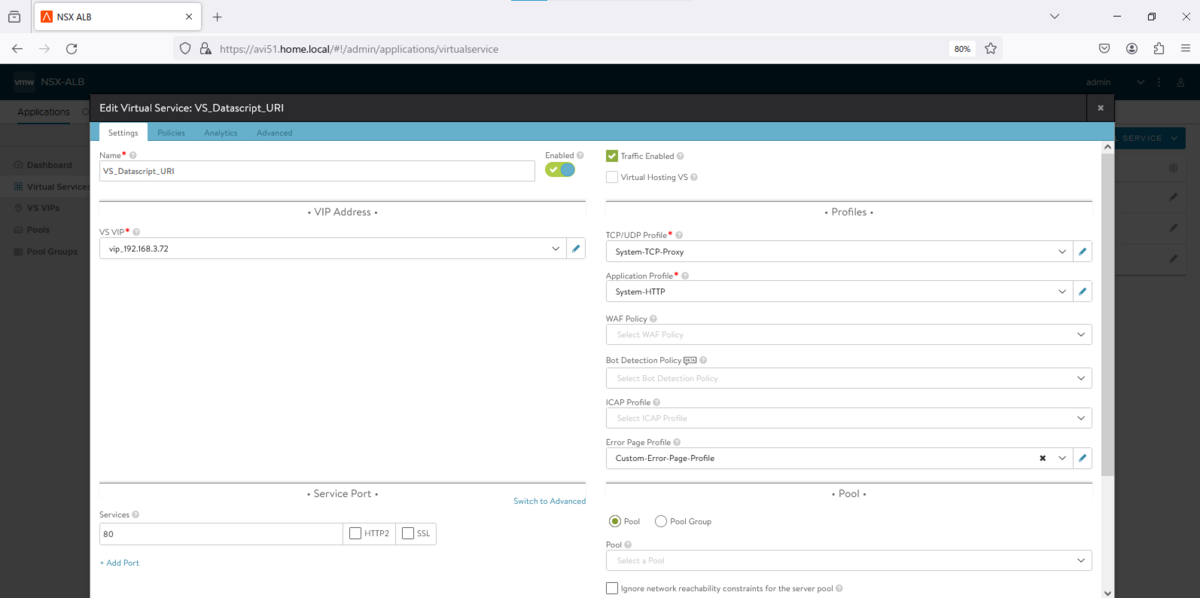The width and height of the screenshot is (1200, 598).
Task: Click the Services port 80 field
Action: coord(222,534)
